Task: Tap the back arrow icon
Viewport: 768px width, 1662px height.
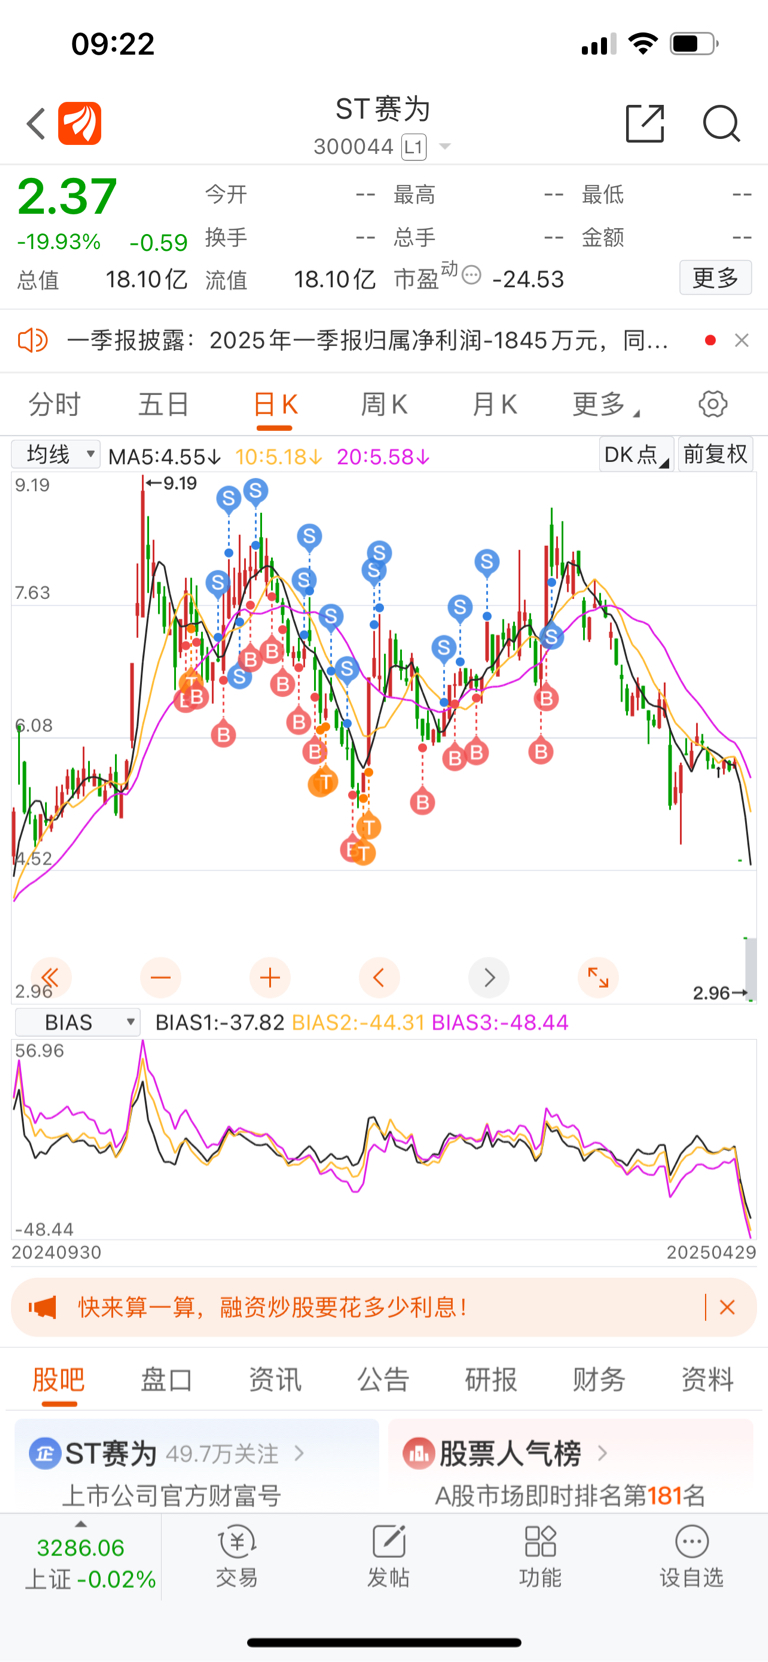Action: (x=36, y=124)
